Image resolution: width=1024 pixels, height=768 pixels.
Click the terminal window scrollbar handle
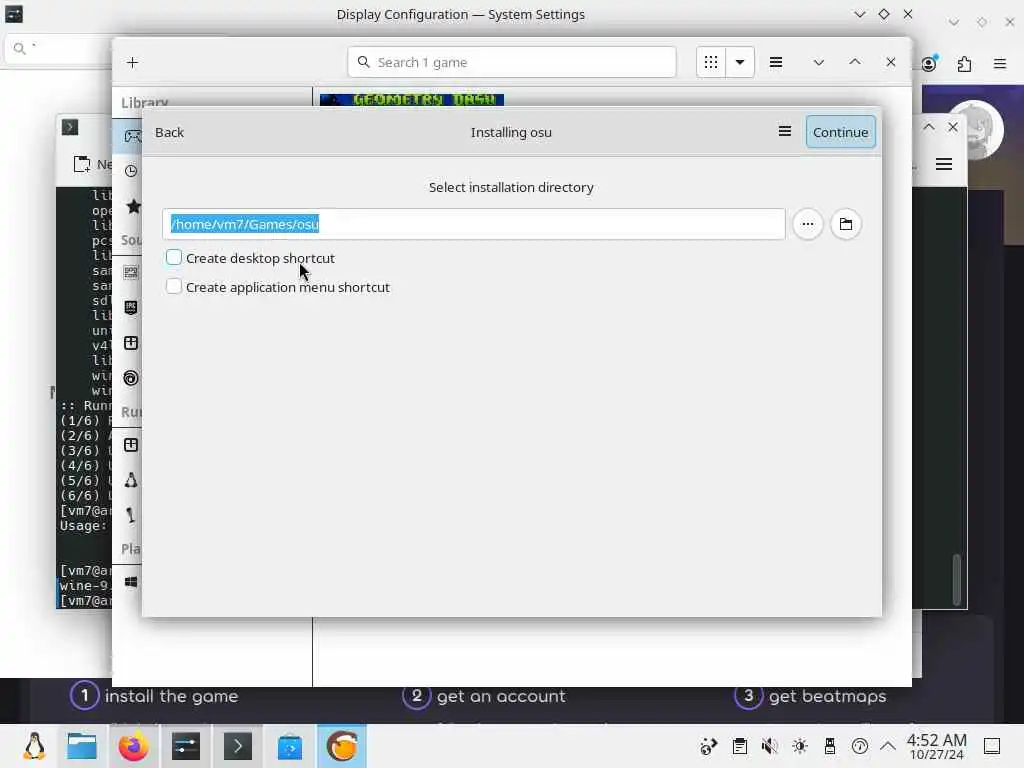pyautogui.click(x=956, y=579)
